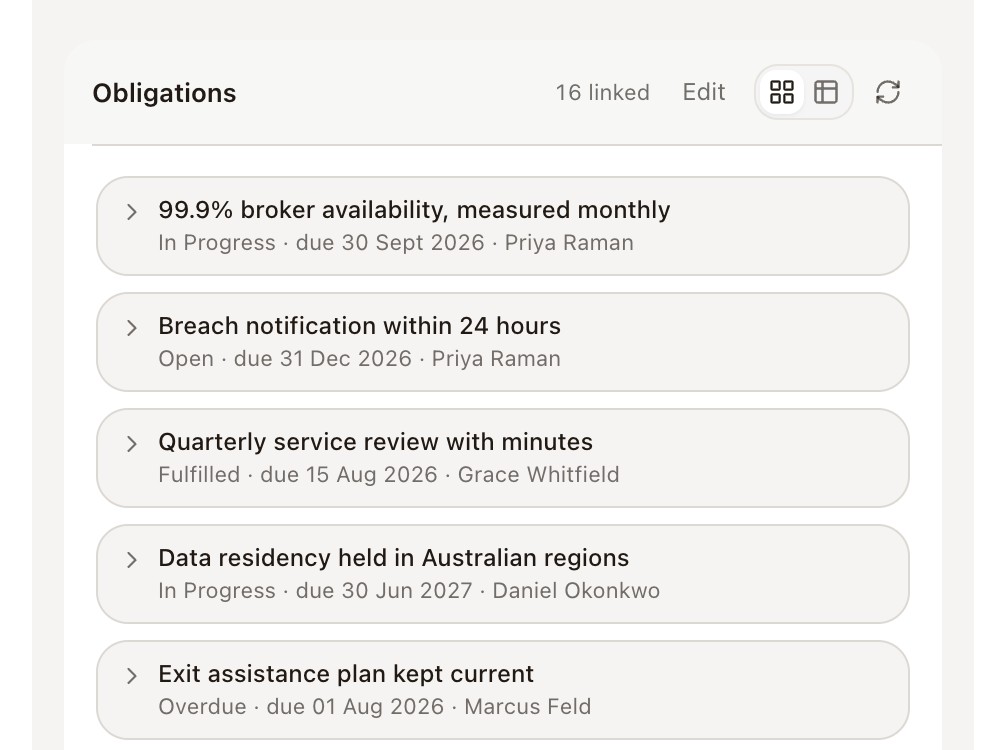Screen dimensions: 1006x750
Task: Select 'Exit assistance plan kept current' title
Action: [x=346, y=674]
